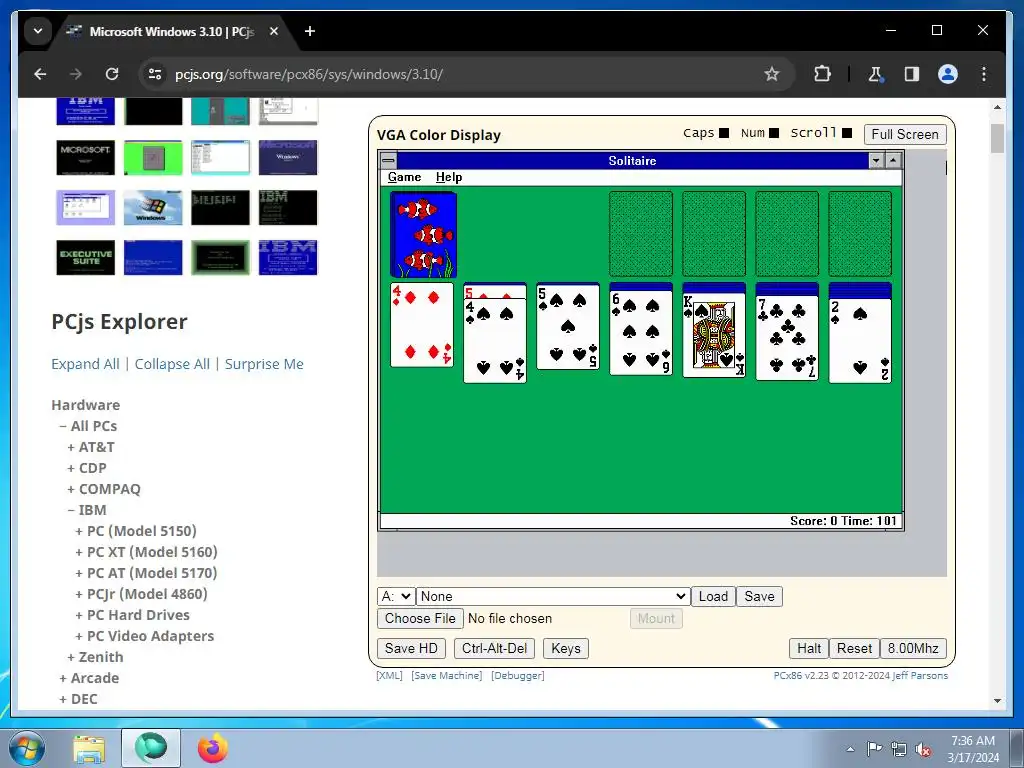Open the Windows Start menu orb
1024x768 pixels.
[27, 748]
